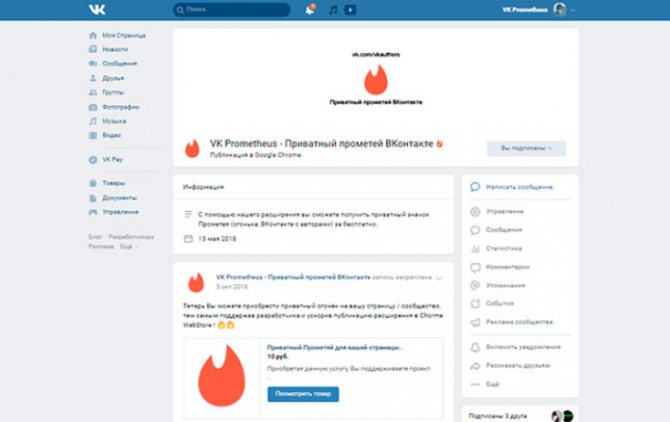Image resolution: width=670 pixels, height=422 pixels.
Task: Open Музыка icon in left sidebar
Action: (93, 121)
